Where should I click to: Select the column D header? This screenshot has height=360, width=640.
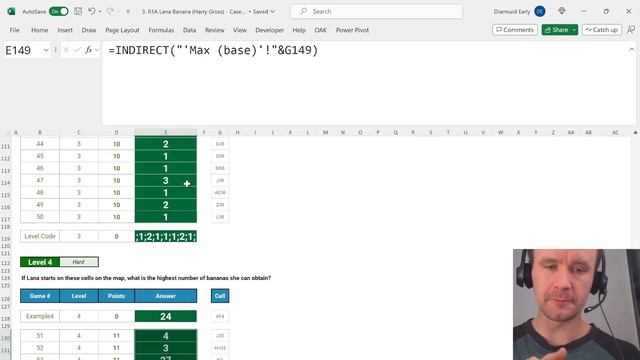tap(116, 132)
